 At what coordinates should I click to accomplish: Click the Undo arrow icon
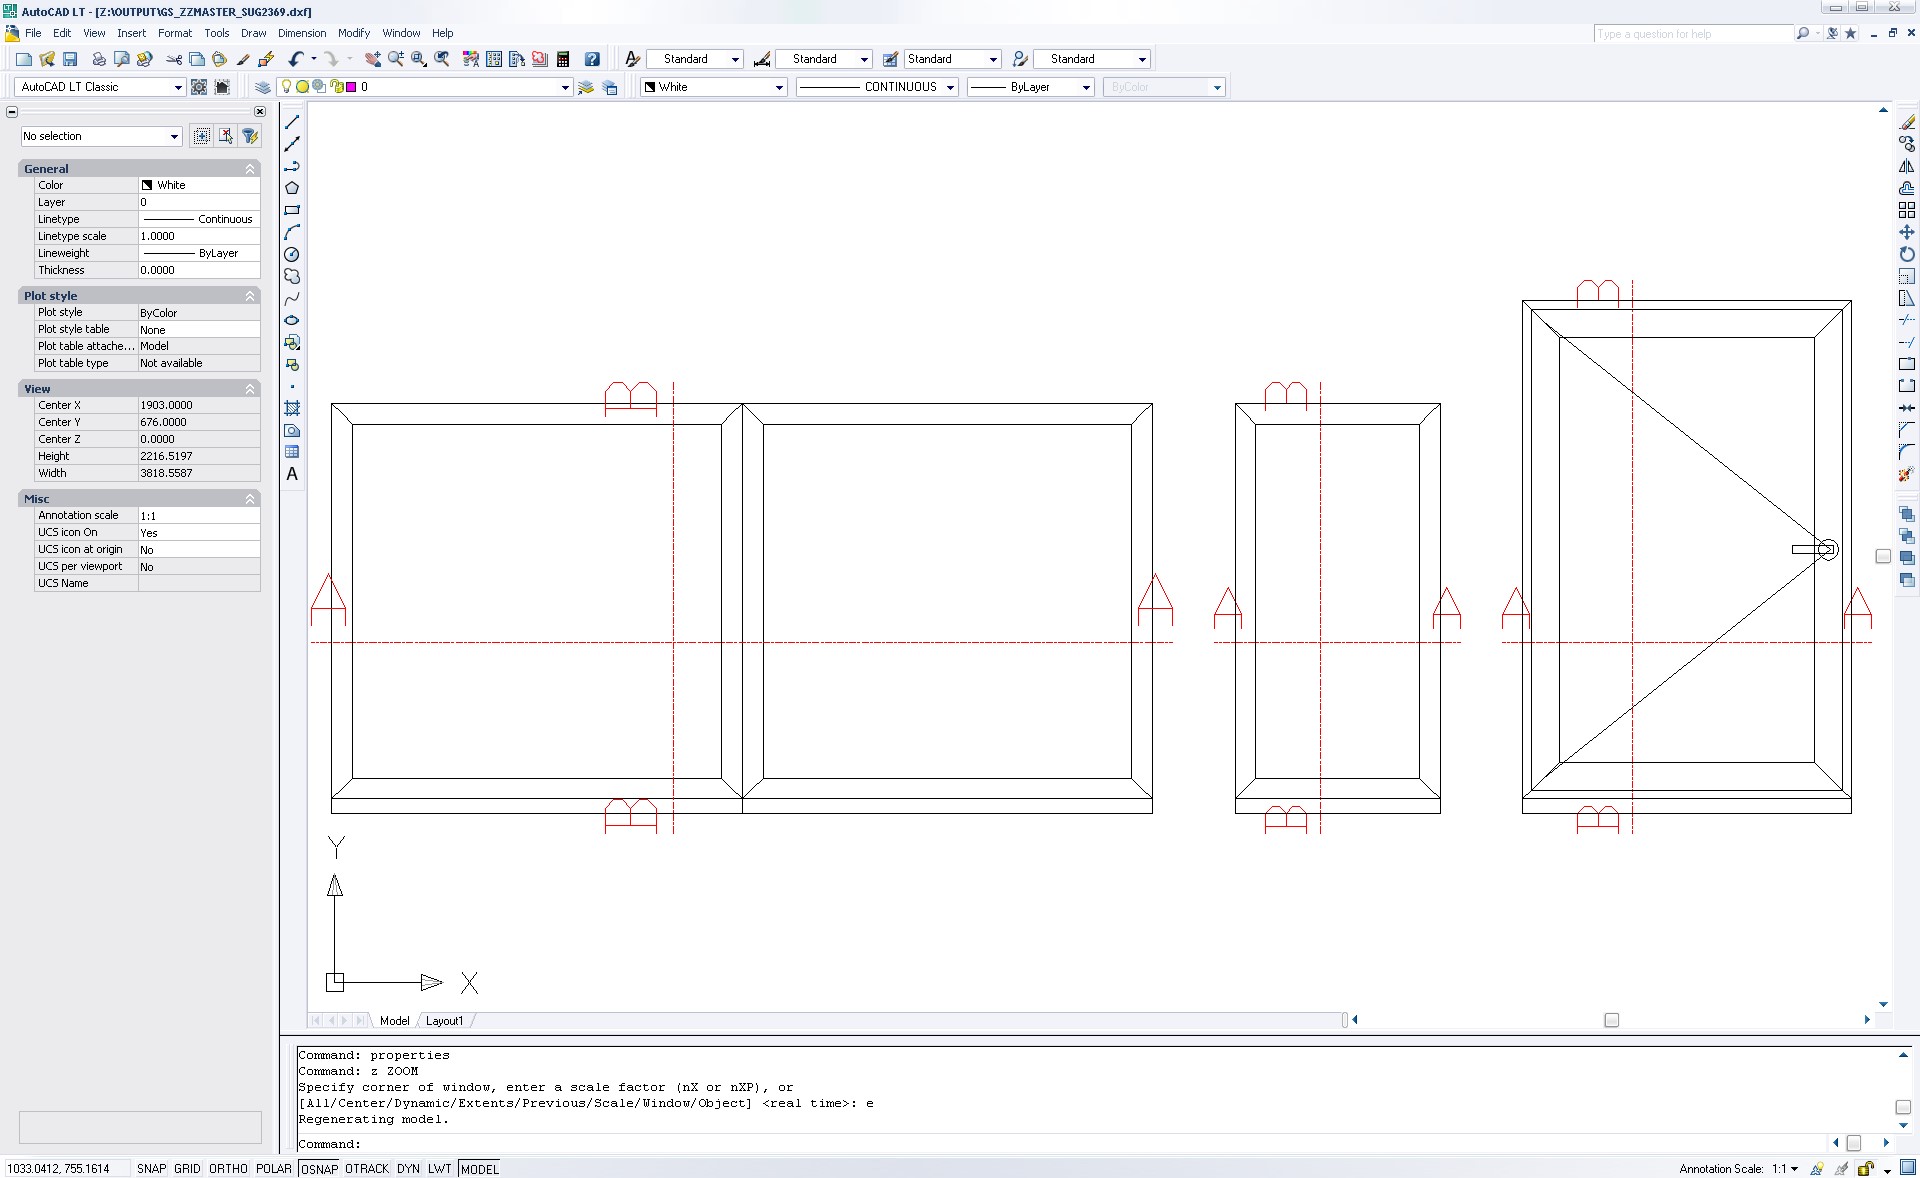click(x=296, y=59)
